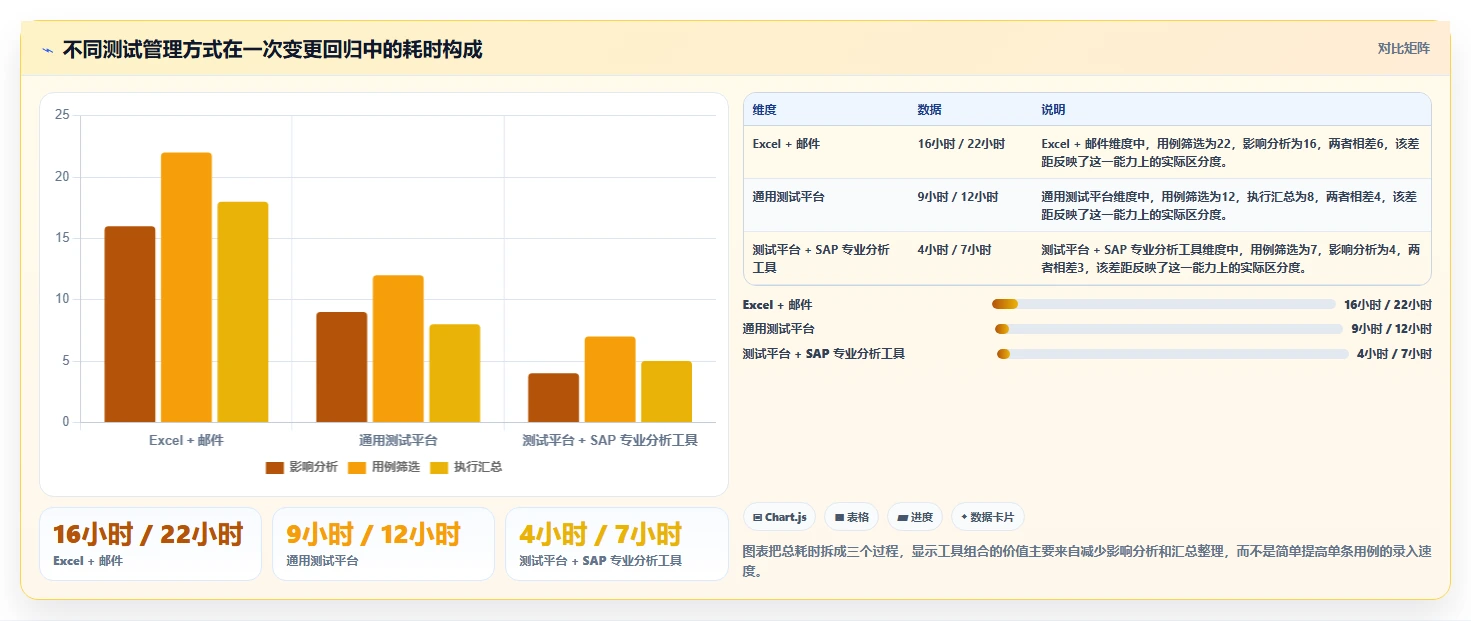Click the table cell 4小时 / 7小时
This screenshot has height=621, width=1471.
pos(954,250)
